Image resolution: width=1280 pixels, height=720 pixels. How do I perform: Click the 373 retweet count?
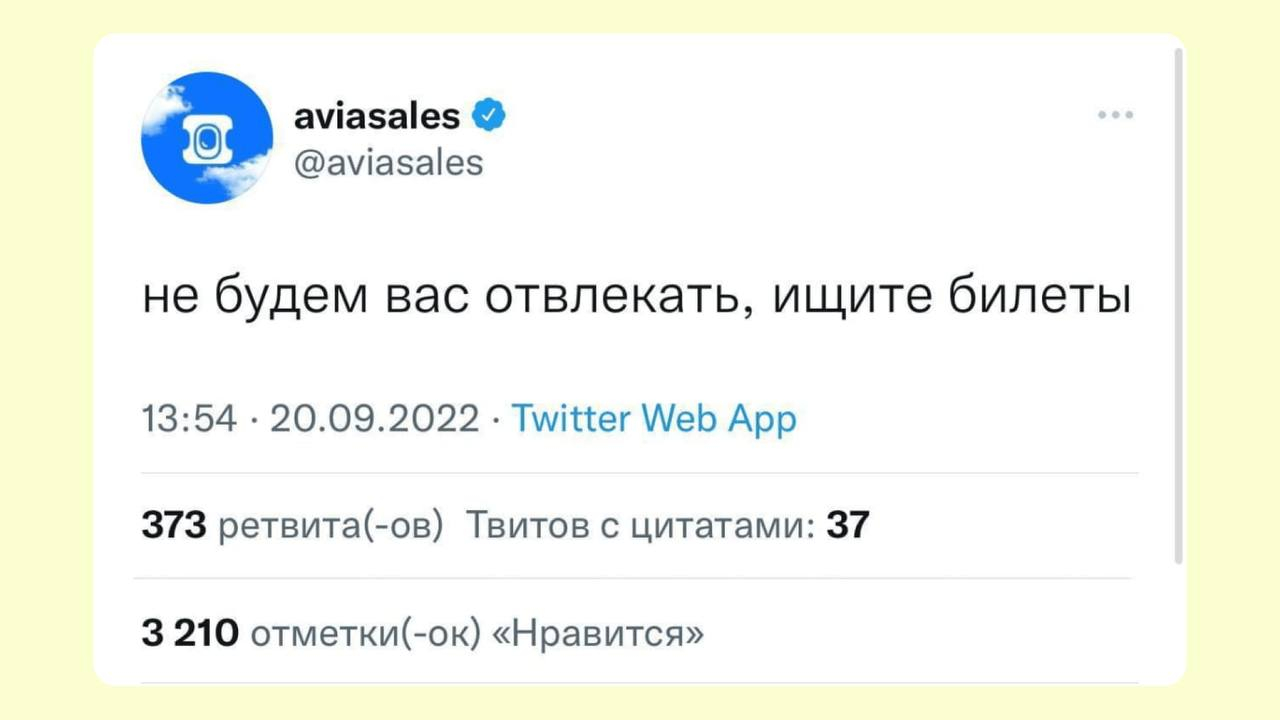[173, 524]
